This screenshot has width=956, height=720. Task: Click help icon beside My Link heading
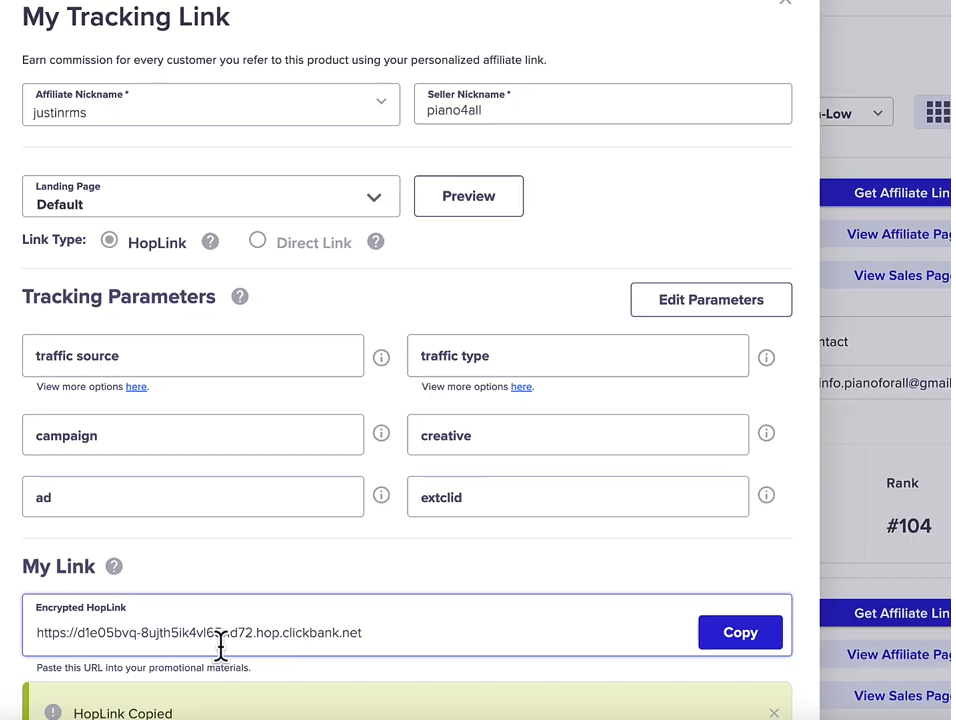(114, 567)
